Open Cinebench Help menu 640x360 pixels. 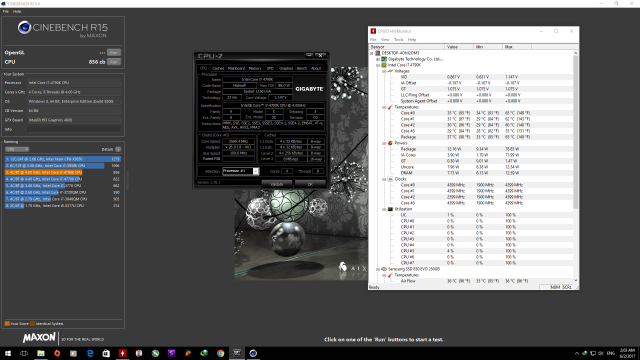pyautogui.click(x=17, y=11)
